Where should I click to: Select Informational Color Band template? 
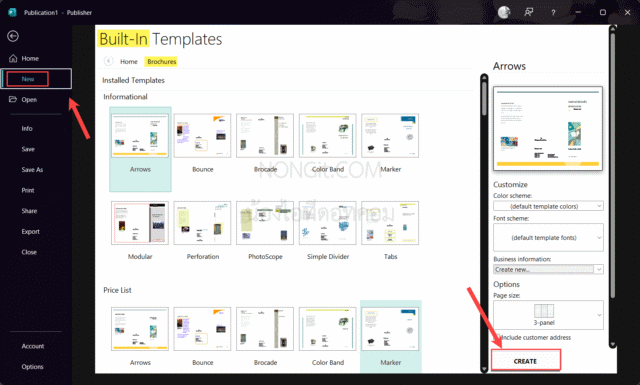[x=328, y=143]
